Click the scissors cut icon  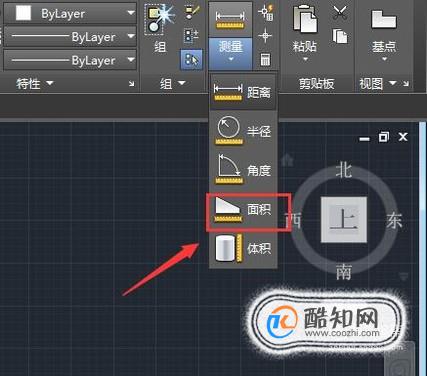(x=340, y=13)
